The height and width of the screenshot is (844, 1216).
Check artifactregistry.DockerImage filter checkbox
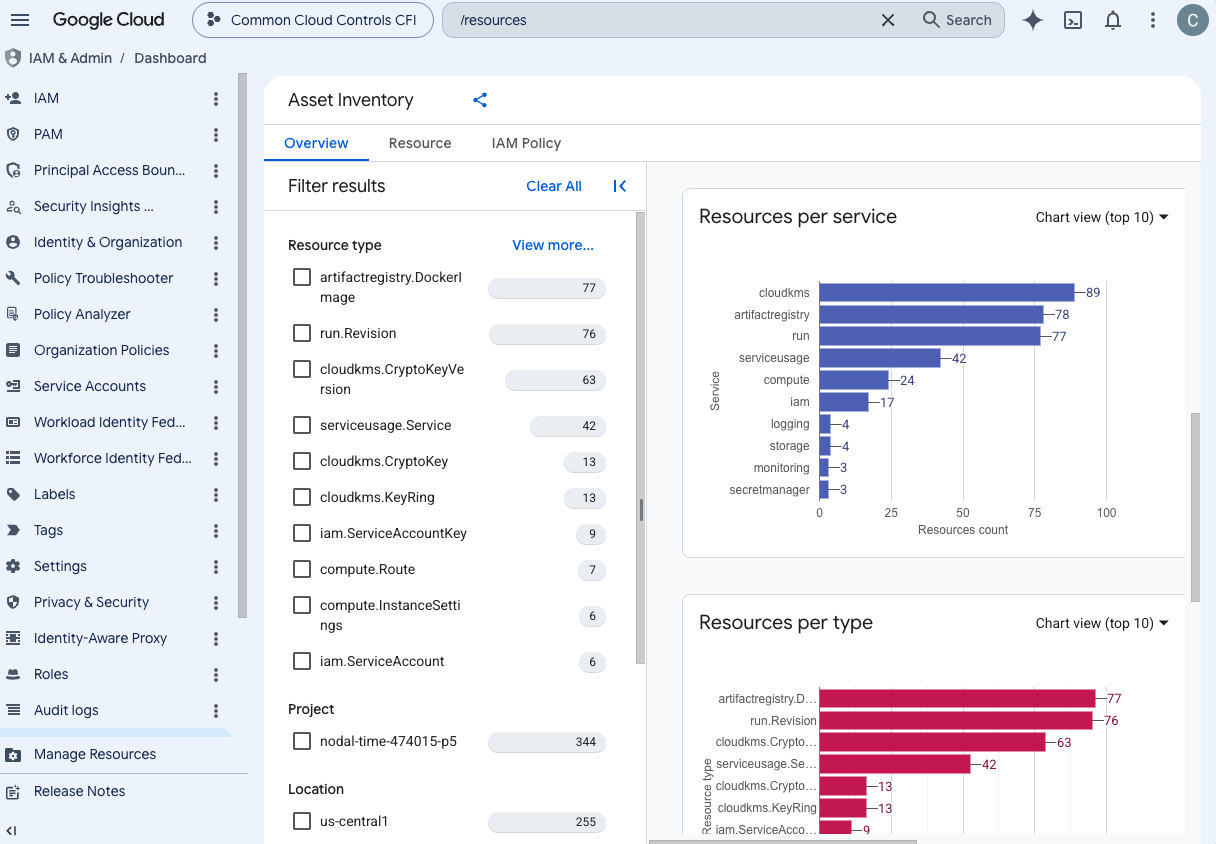302,277
